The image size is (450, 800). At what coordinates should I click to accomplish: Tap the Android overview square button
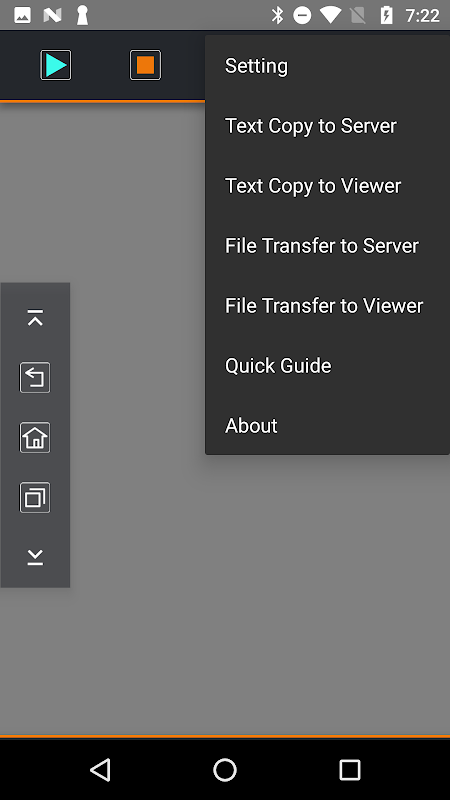(x=350, y=769)
